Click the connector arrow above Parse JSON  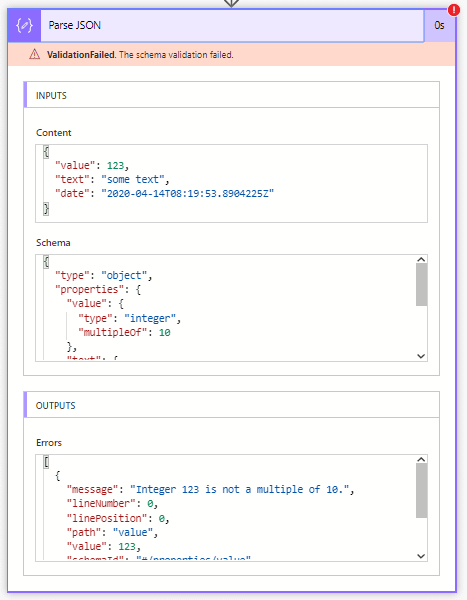click(x=231, y=3)
